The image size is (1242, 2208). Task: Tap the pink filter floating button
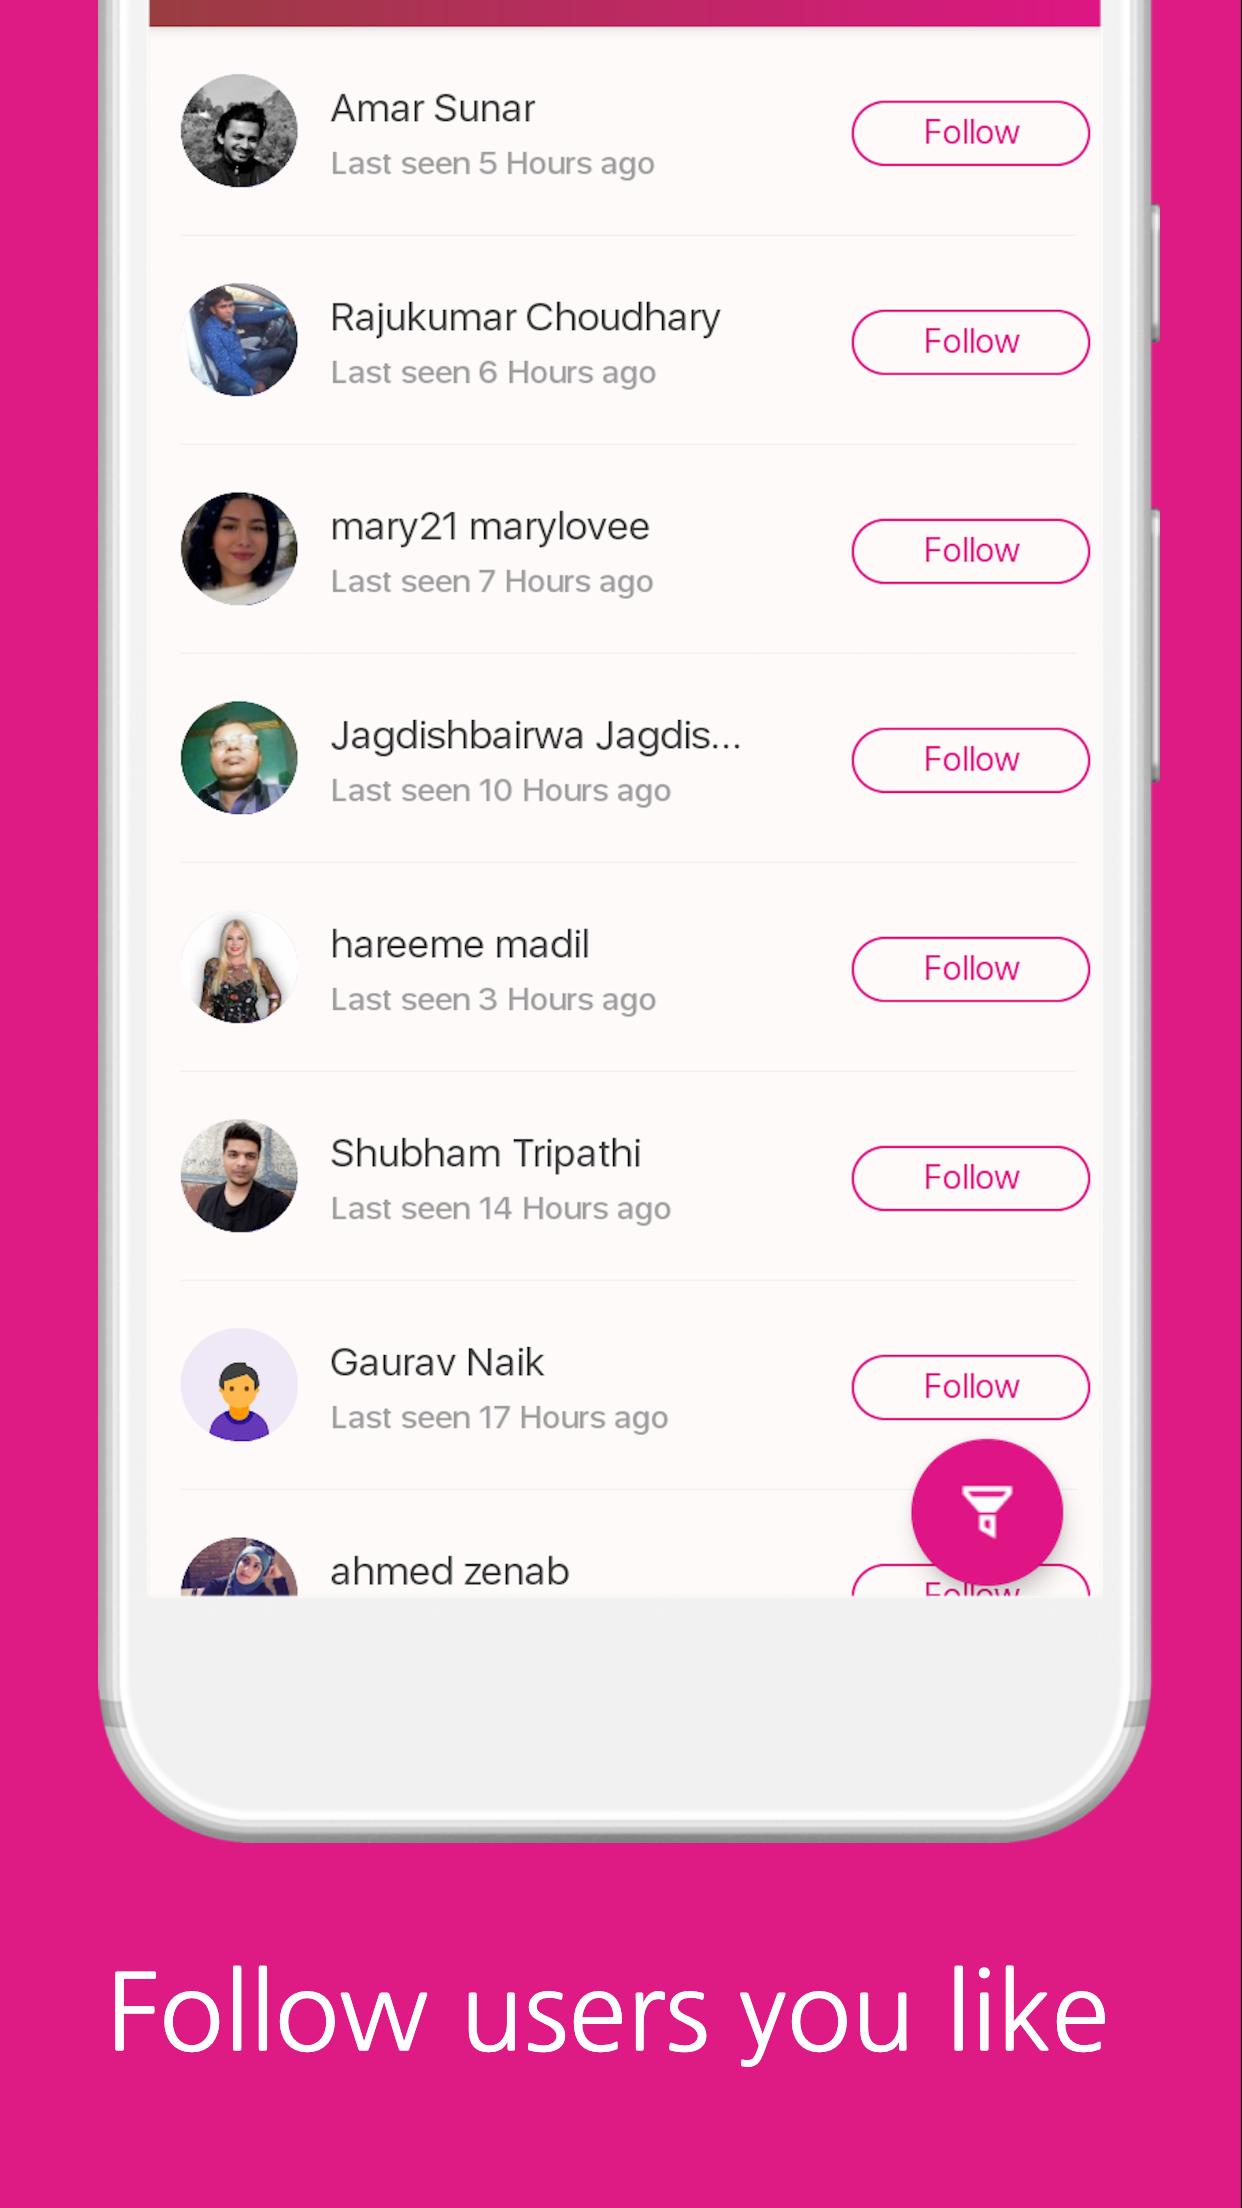coord(987,1513)
